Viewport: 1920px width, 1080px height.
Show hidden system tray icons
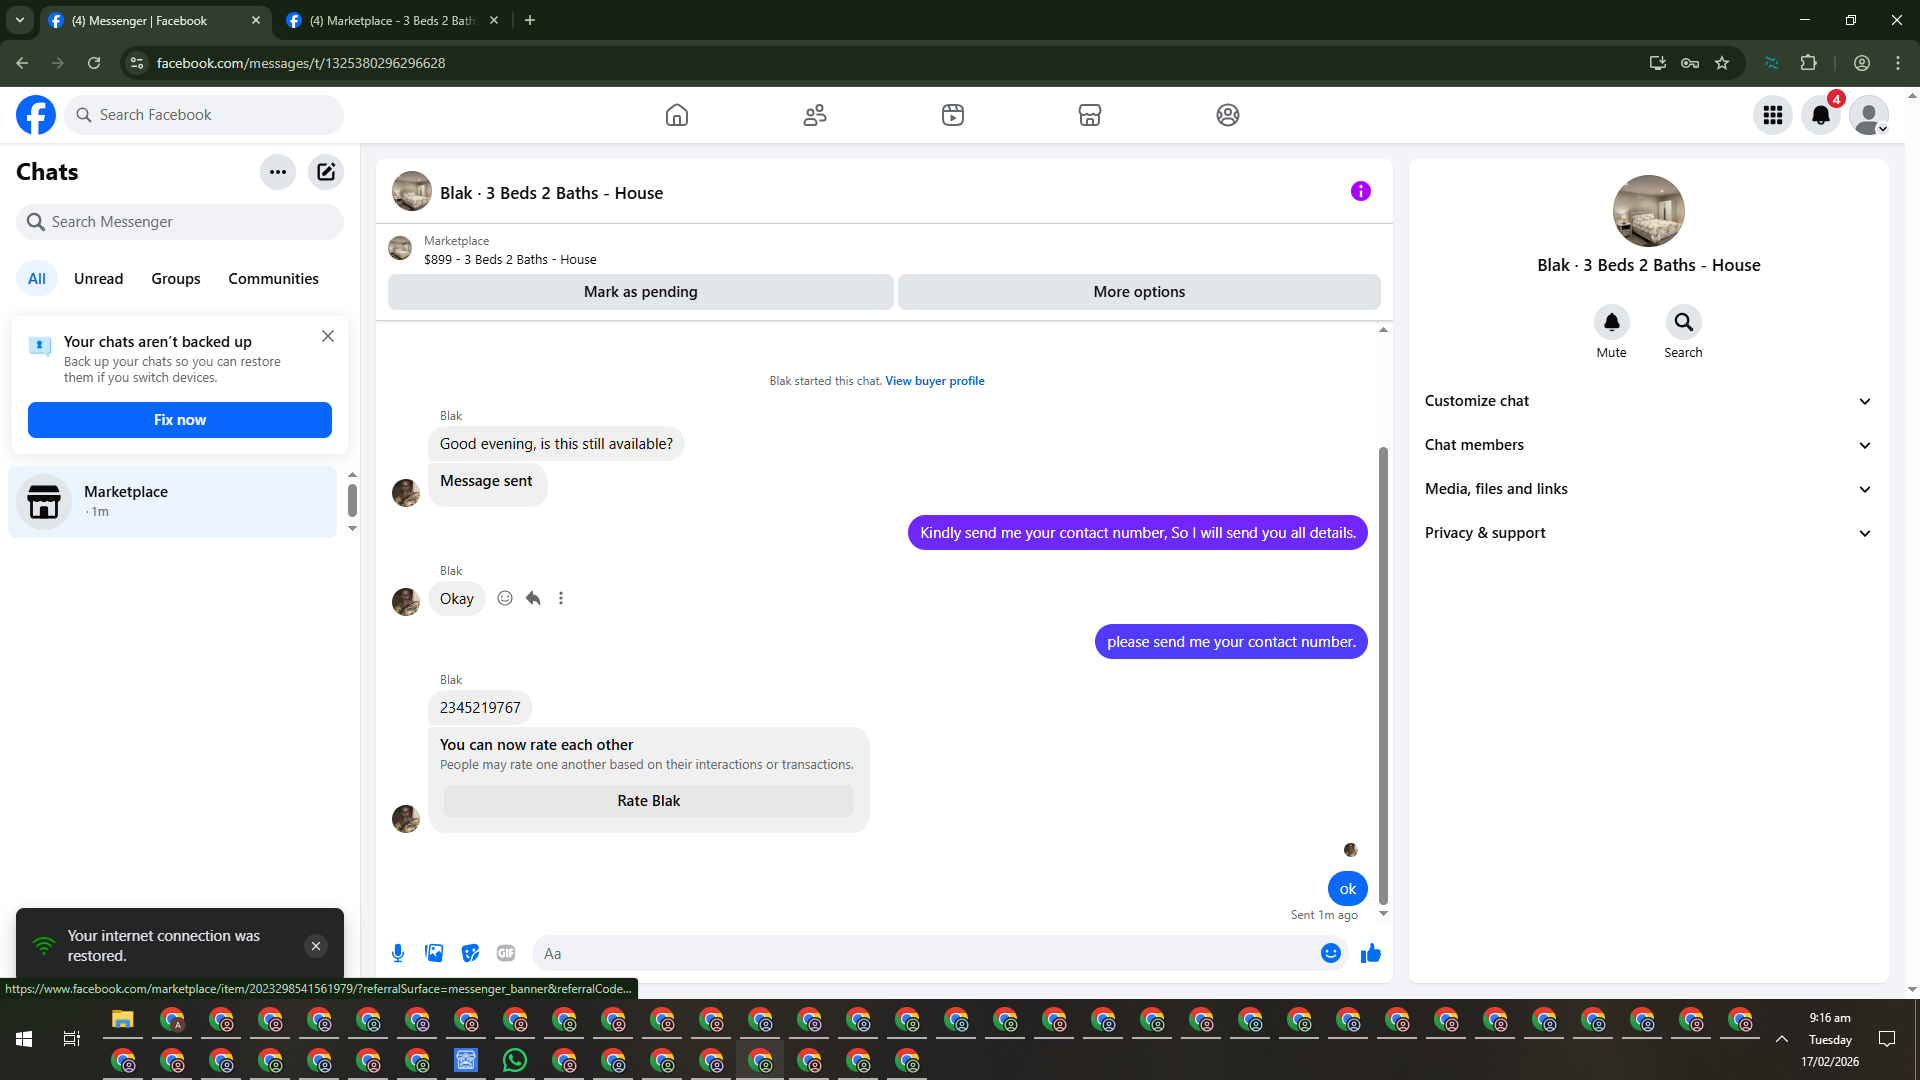tap(1782, 1039)
